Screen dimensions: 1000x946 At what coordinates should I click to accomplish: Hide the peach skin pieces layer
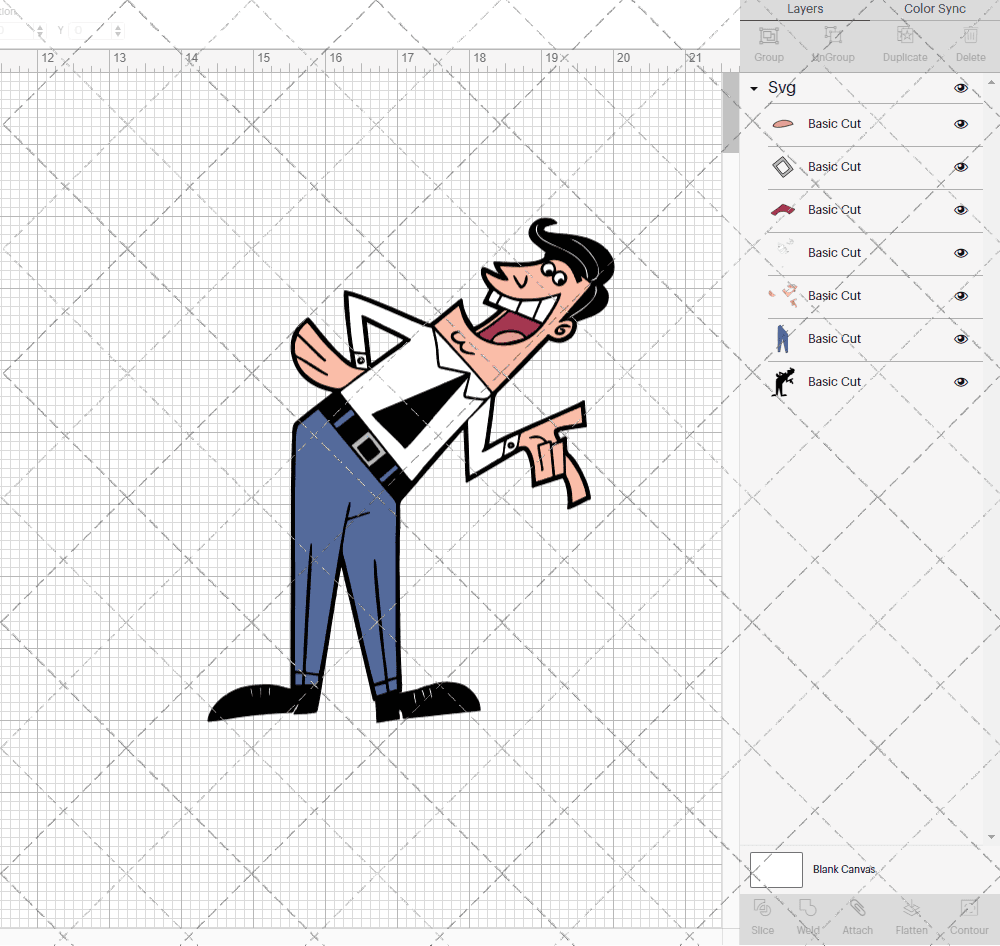(x=960, y=296)
